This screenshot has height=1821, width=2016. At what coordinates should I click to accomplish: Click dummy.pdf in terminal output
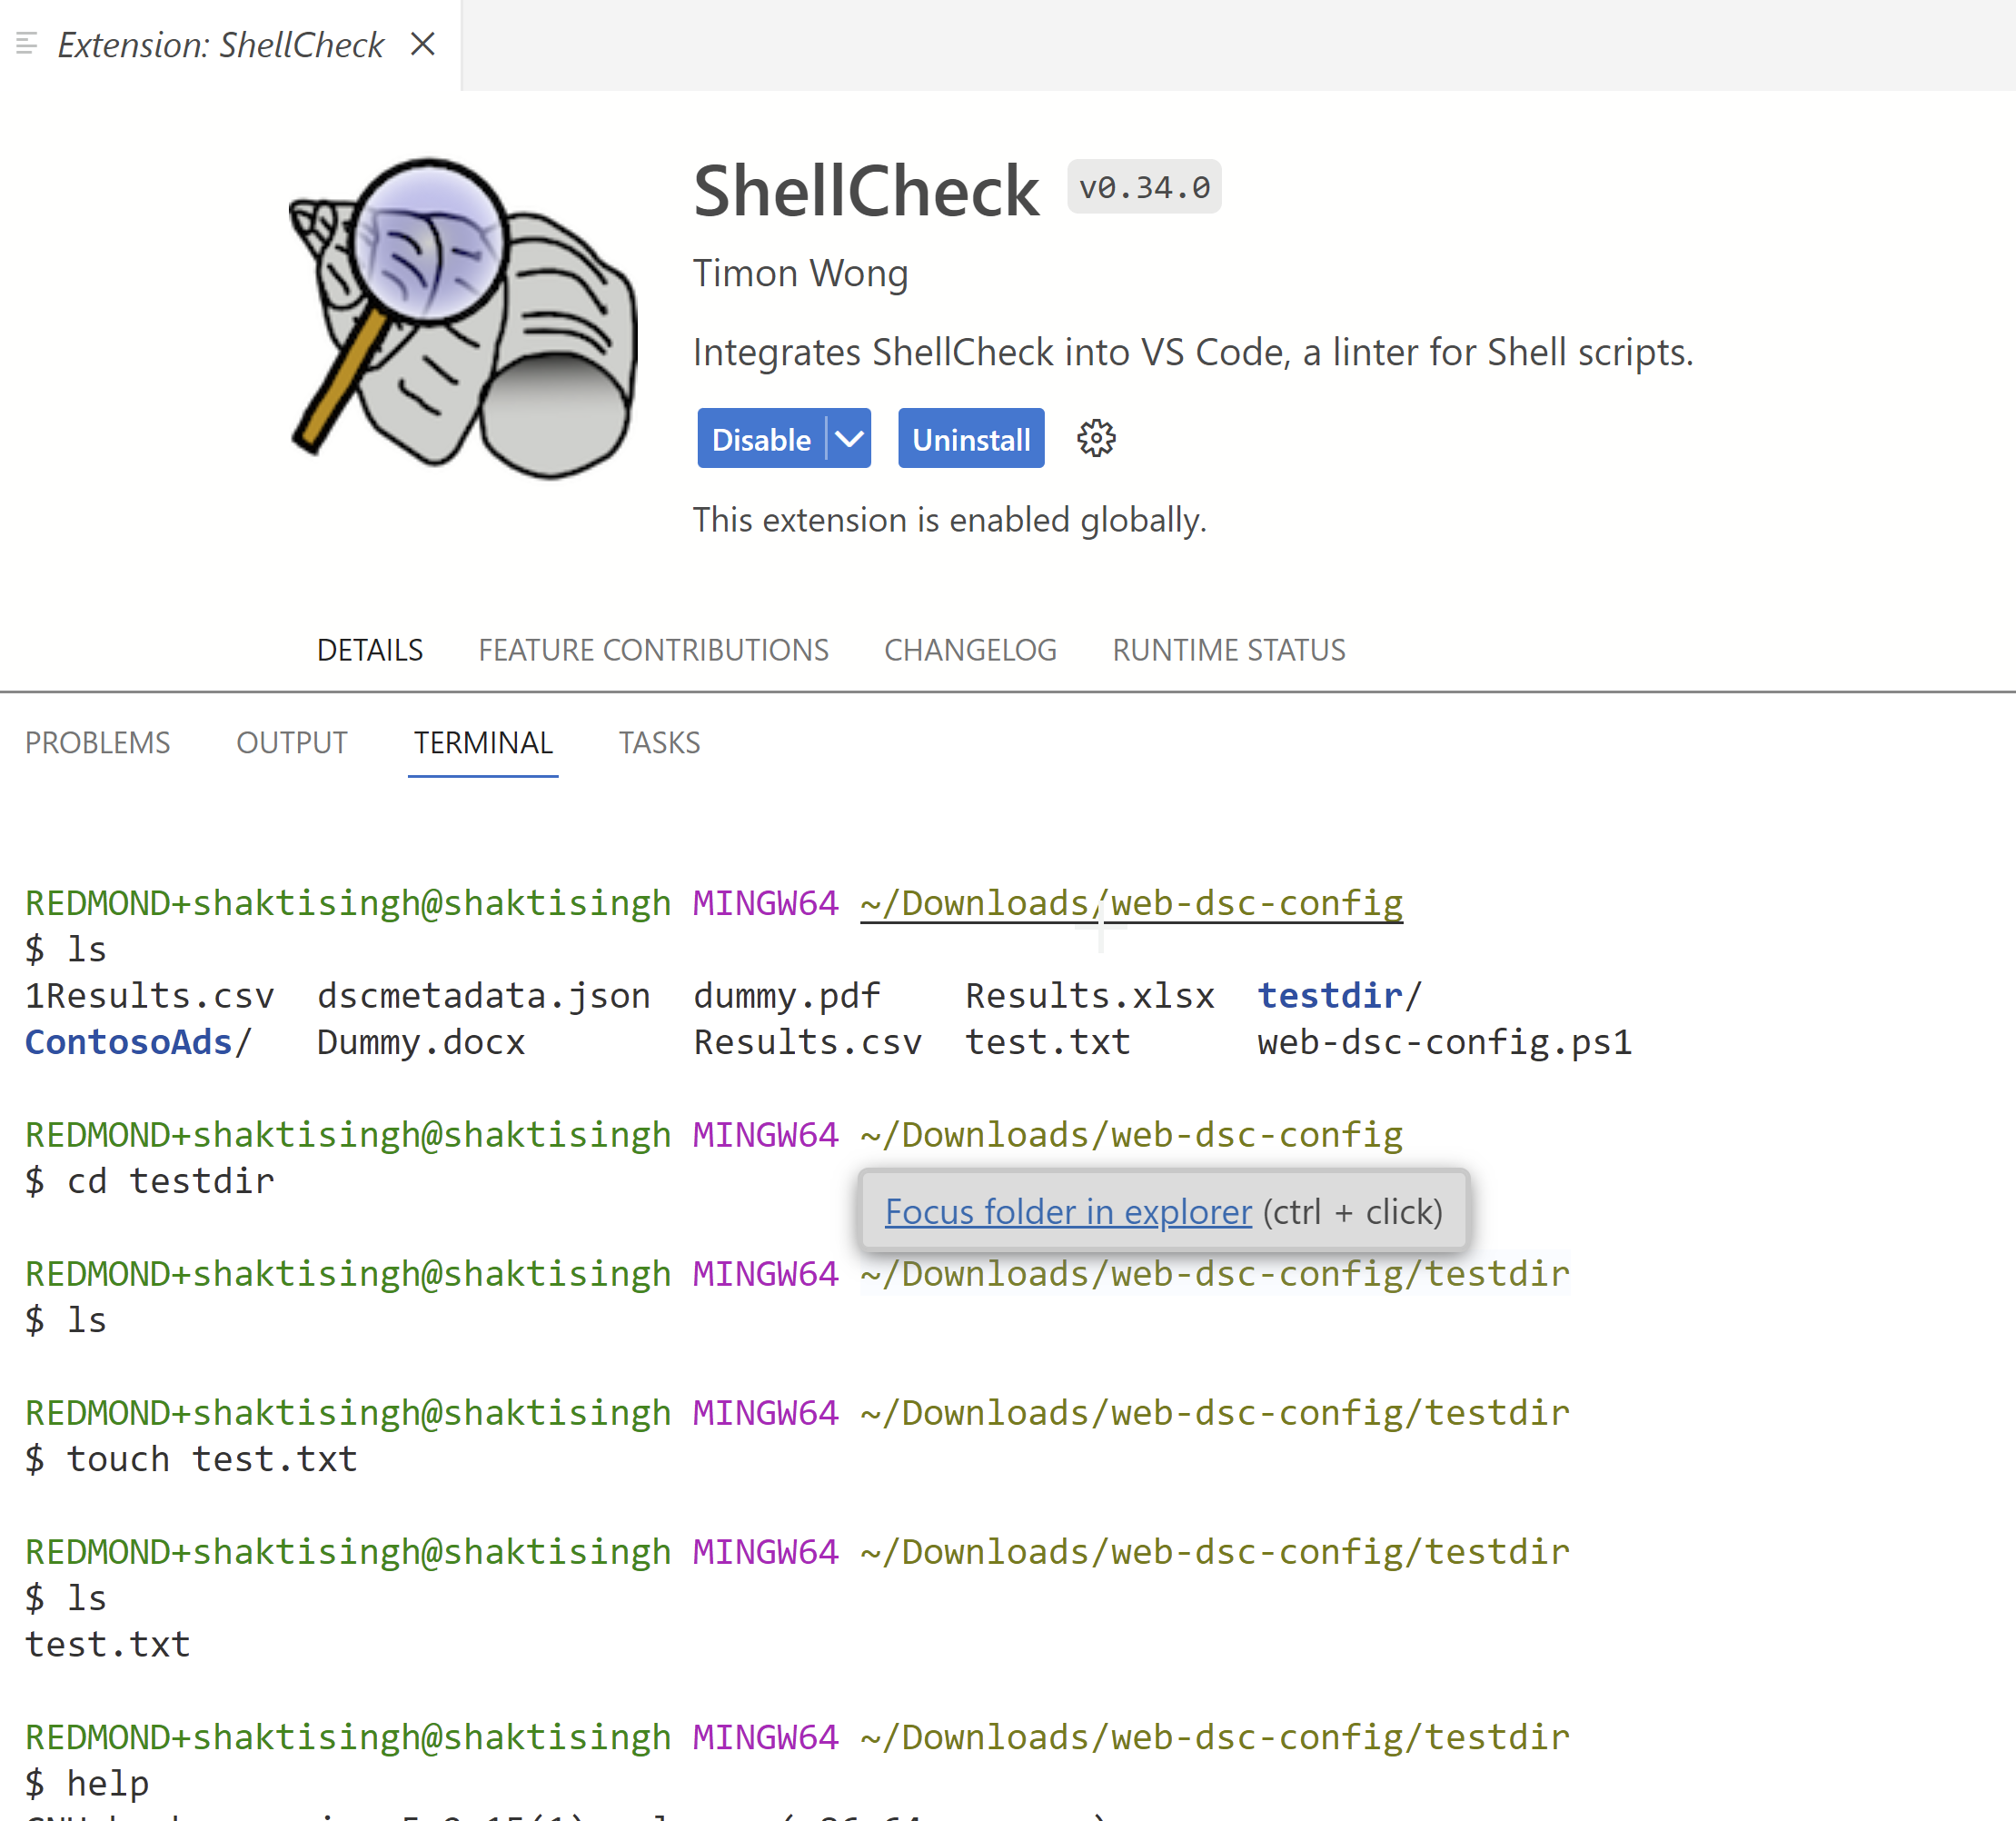787,996
